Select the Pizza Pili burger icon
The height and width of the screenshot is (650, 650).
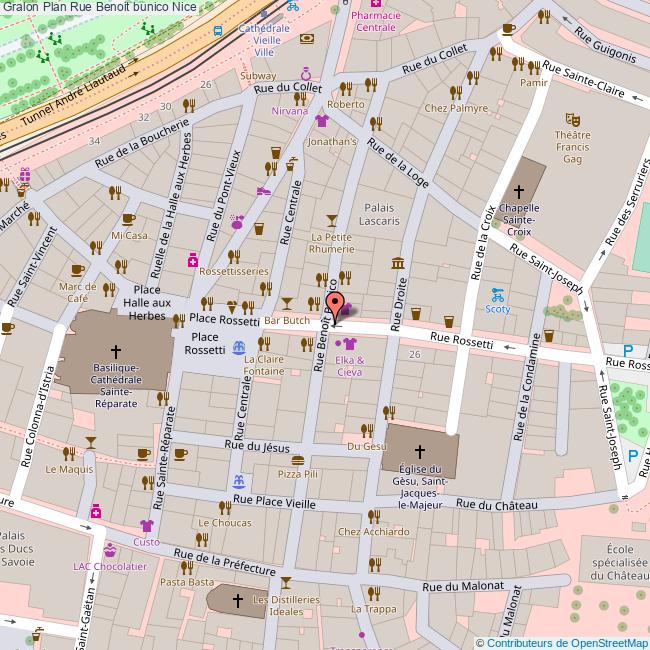297,459
